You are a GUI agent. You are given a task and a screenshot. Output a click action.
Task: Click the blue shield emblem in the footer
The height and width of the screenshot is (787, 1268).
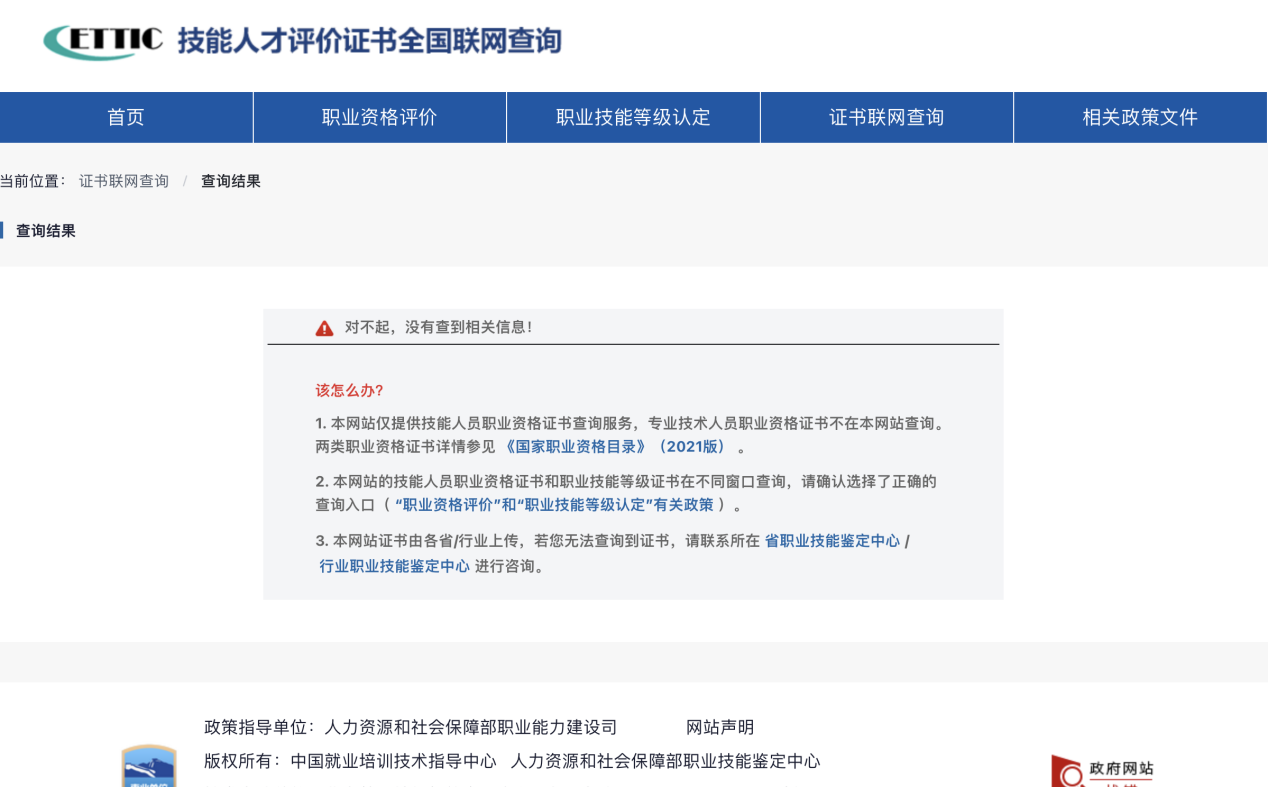pos(146,770)
